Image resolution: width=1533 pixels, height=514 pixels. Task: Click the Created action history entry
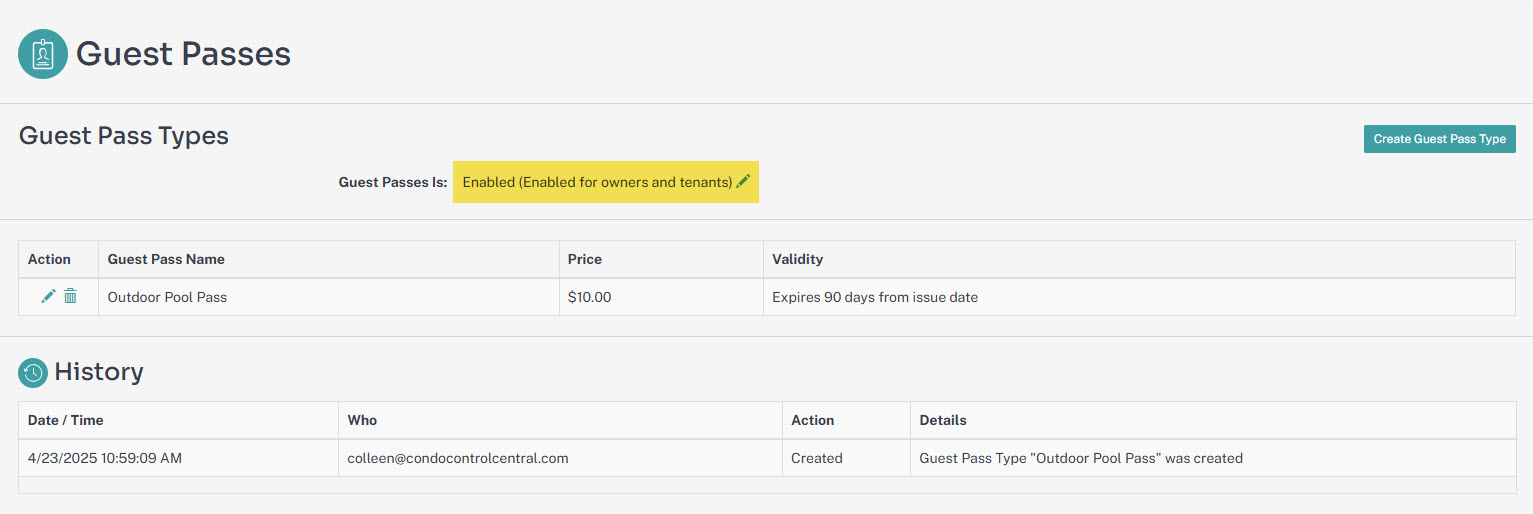tap(817, 458)
